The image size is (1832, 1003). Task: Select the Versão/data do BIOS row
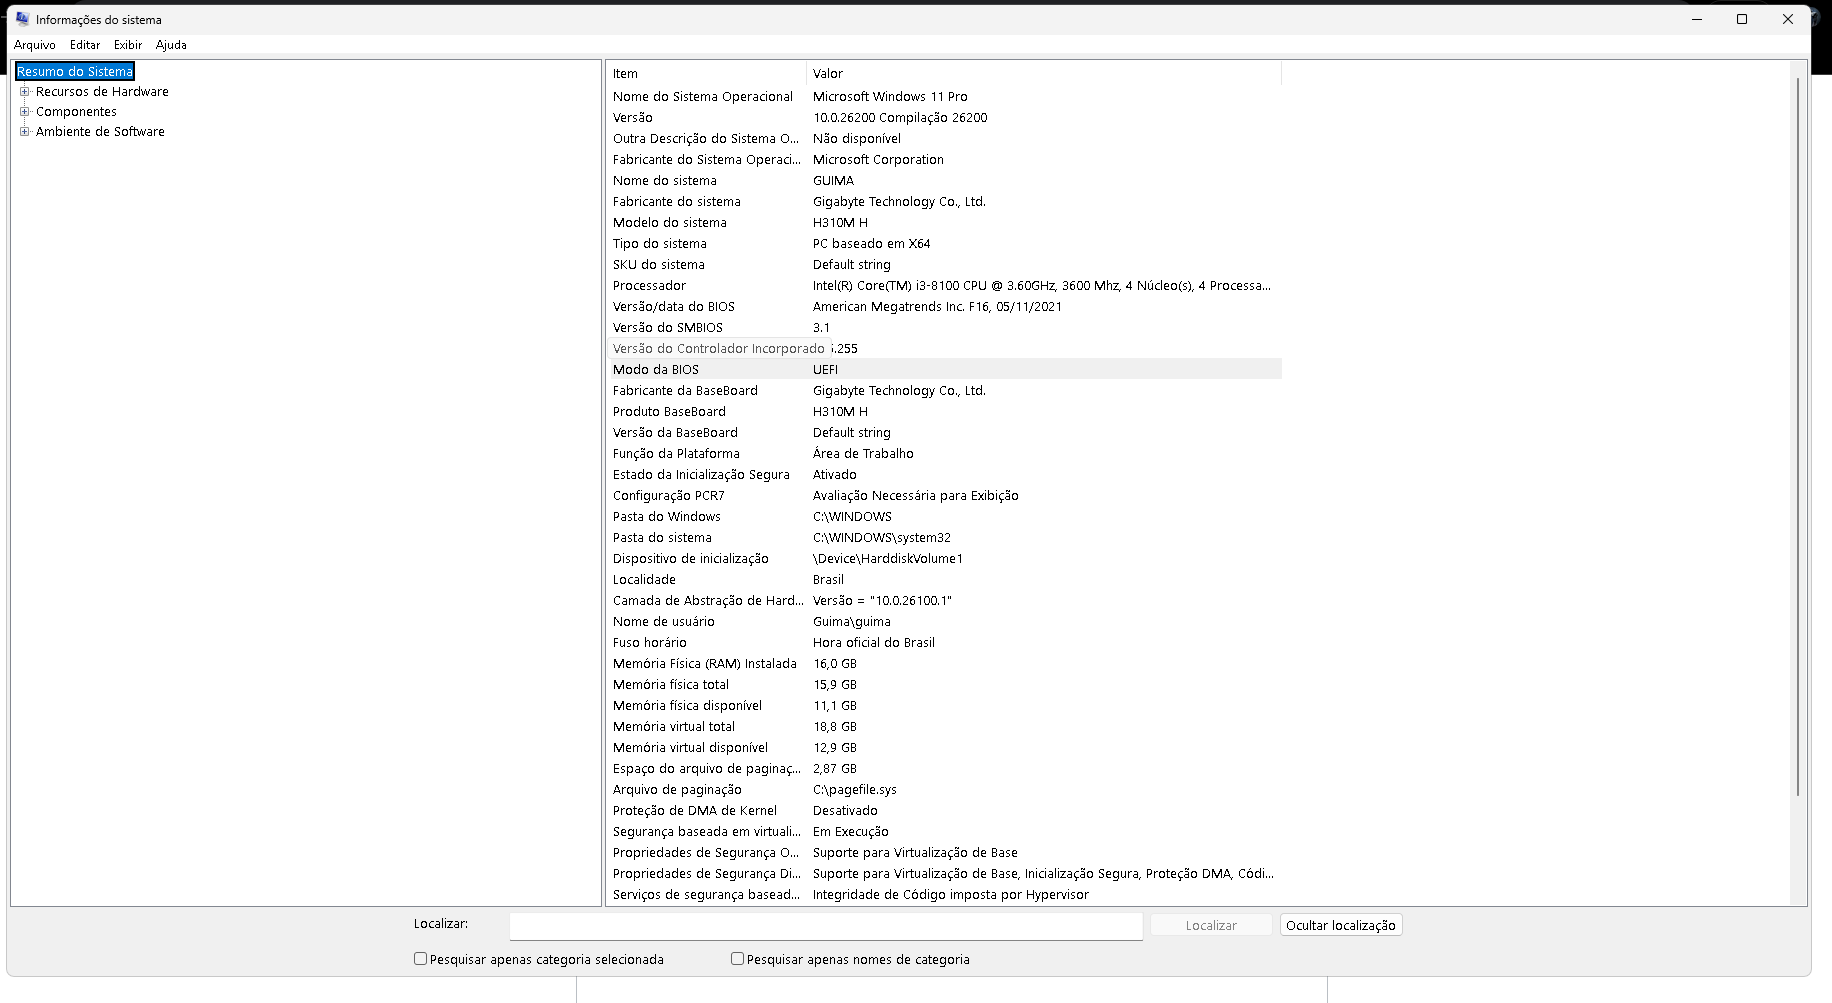click(944, 307)
